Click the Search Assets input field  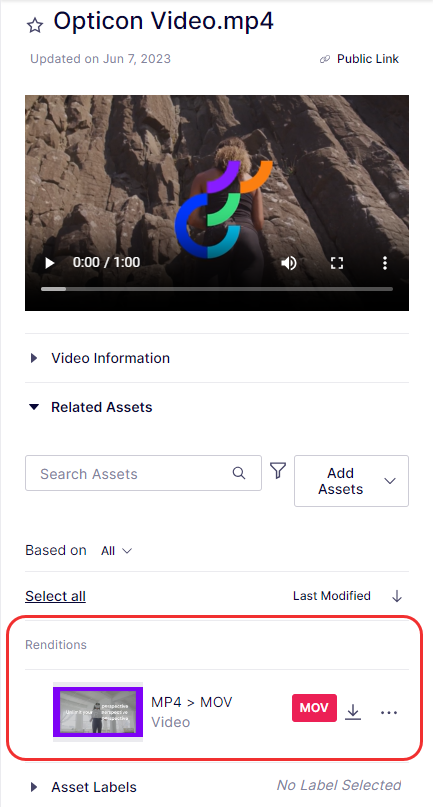click(143, 473)
